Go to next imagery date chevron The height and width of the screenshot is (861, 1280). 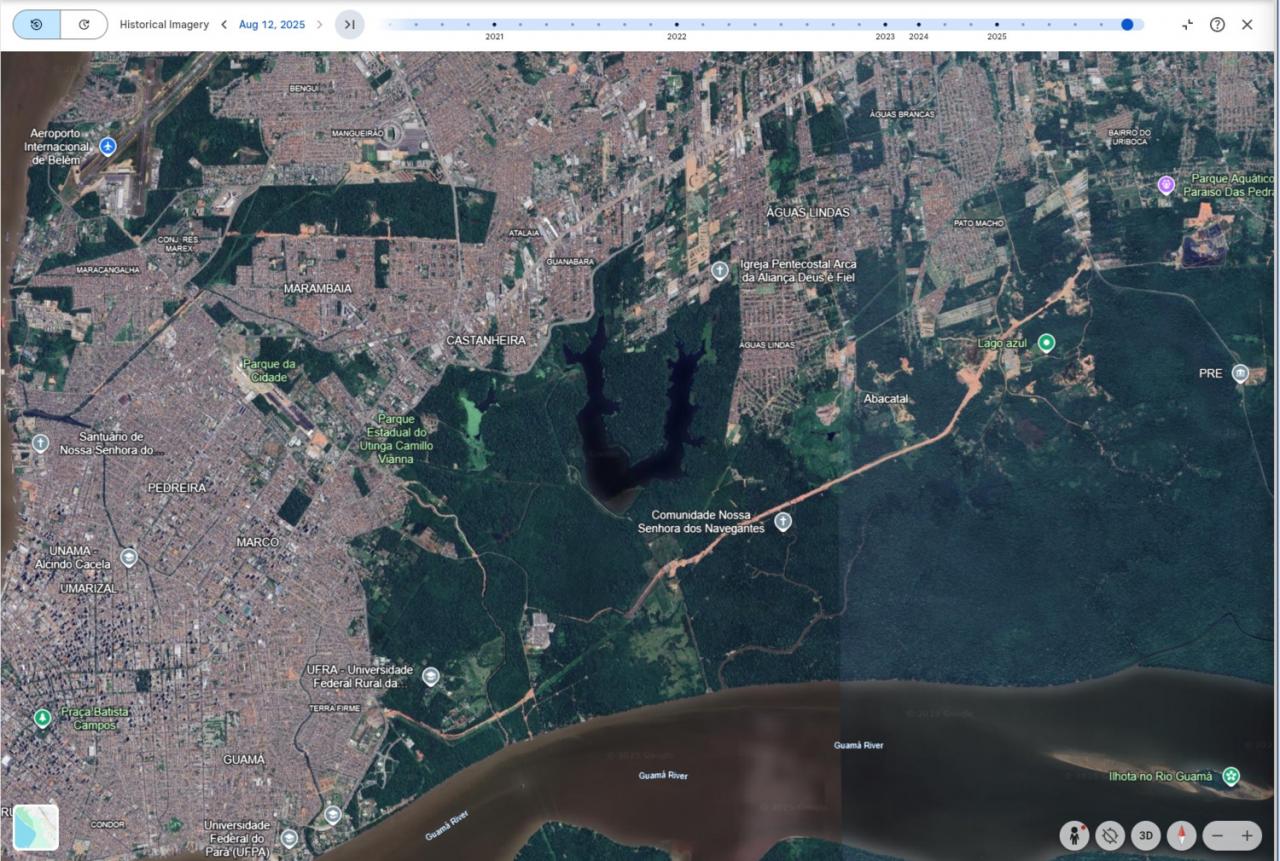319,24
